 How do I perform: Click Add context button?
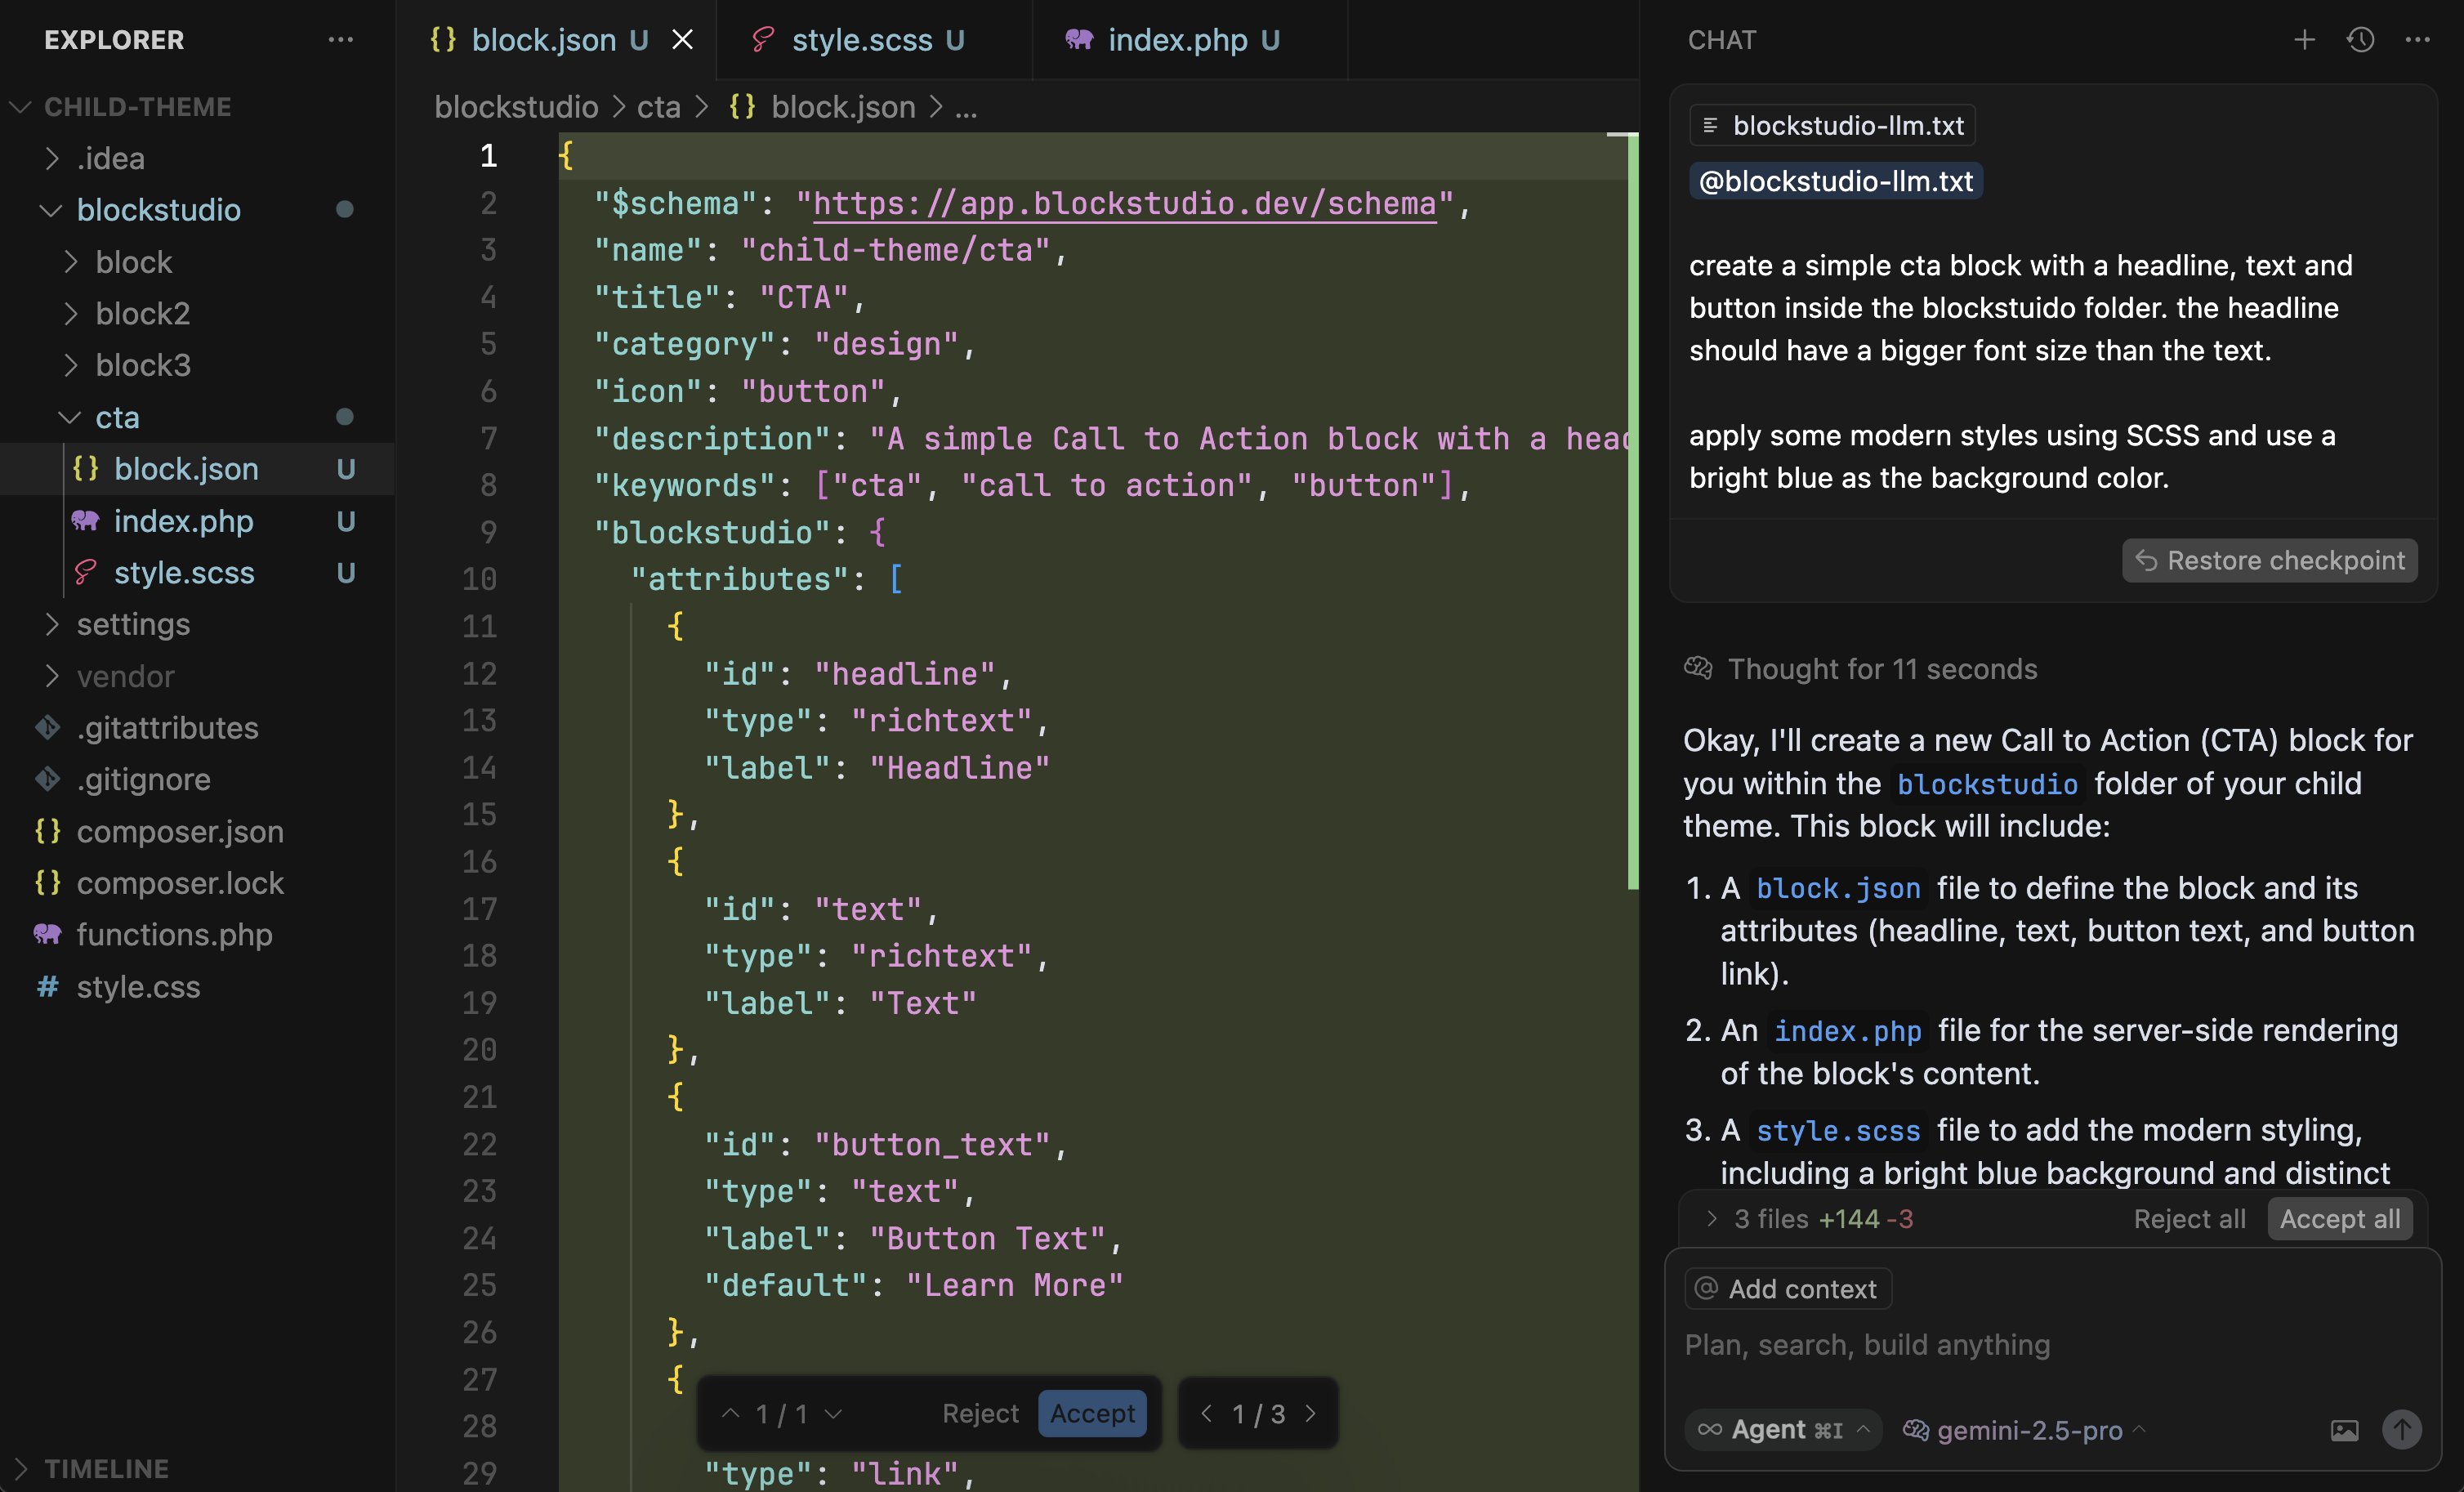click(1788, 1288)
